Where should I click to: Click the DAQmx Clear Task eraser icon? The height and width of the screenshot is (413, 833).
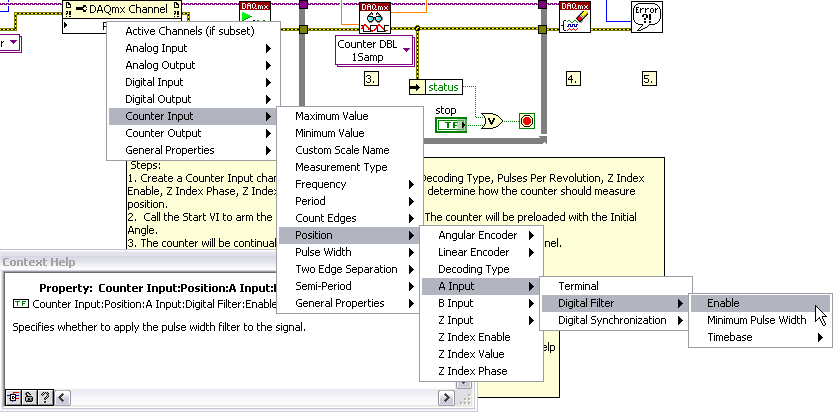(x=575, y=17)
